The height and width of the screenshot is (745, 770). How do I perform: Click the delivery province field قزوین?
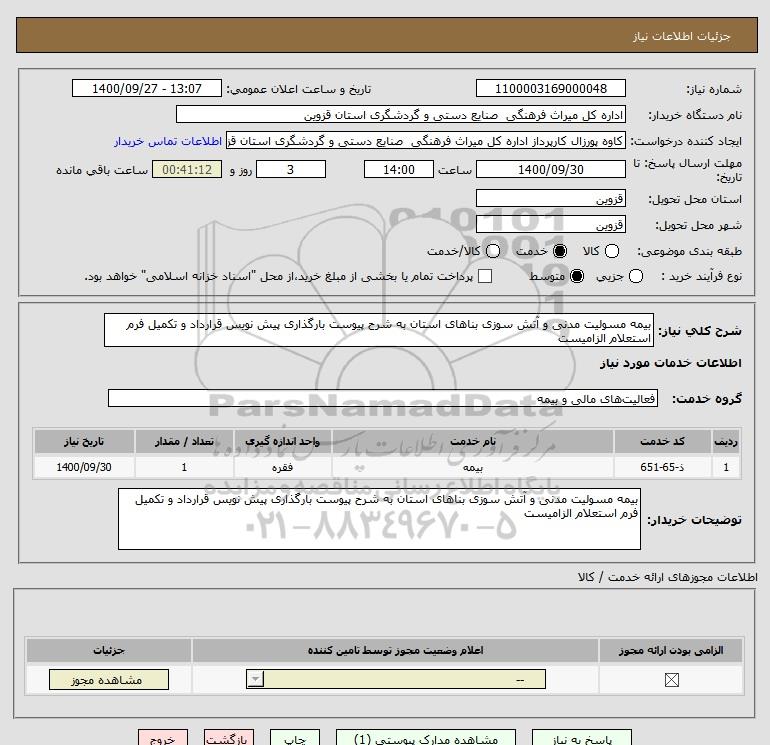point(550,198)
